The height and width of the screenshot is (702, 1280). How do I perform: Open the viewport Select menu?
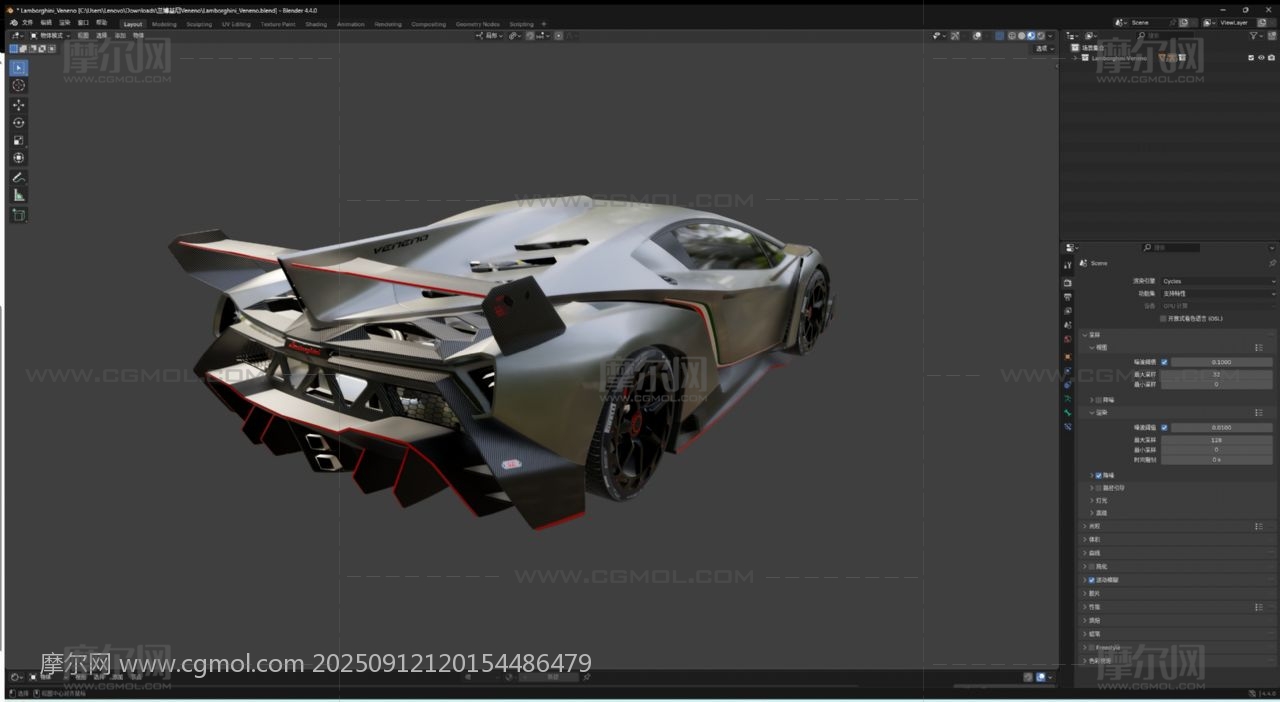click(101, 35)
